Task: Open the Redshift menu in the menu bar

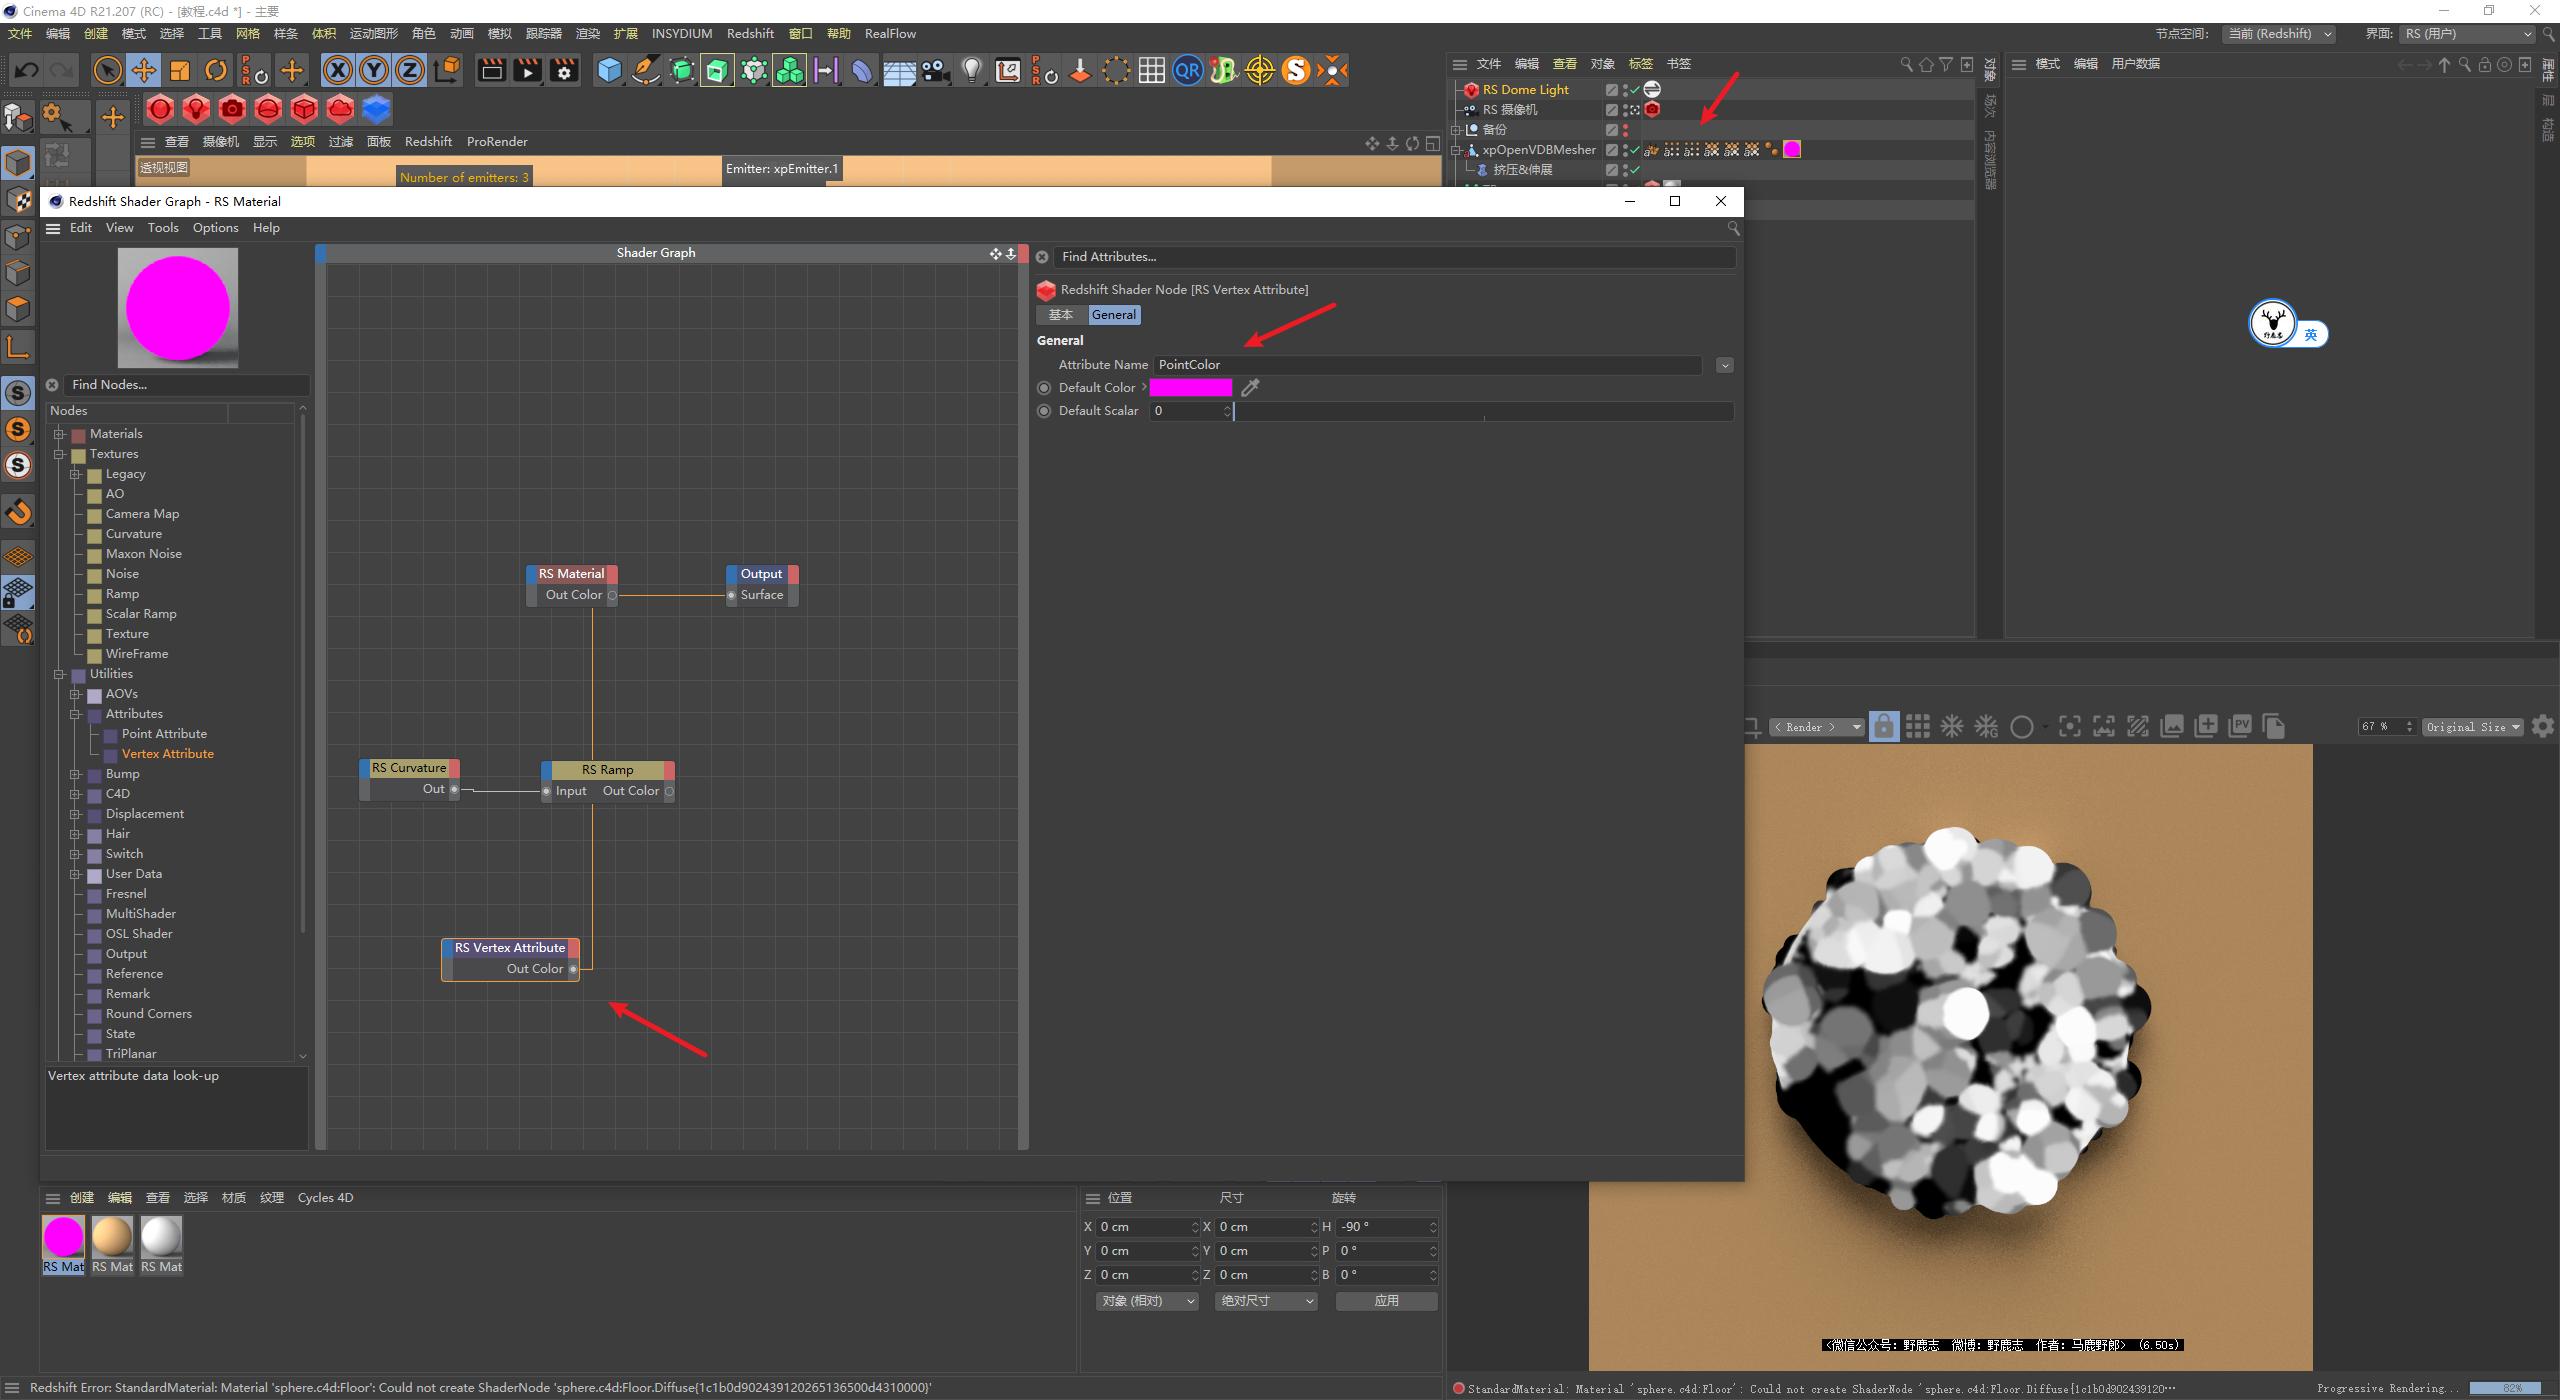Action: tap(750, 33)
